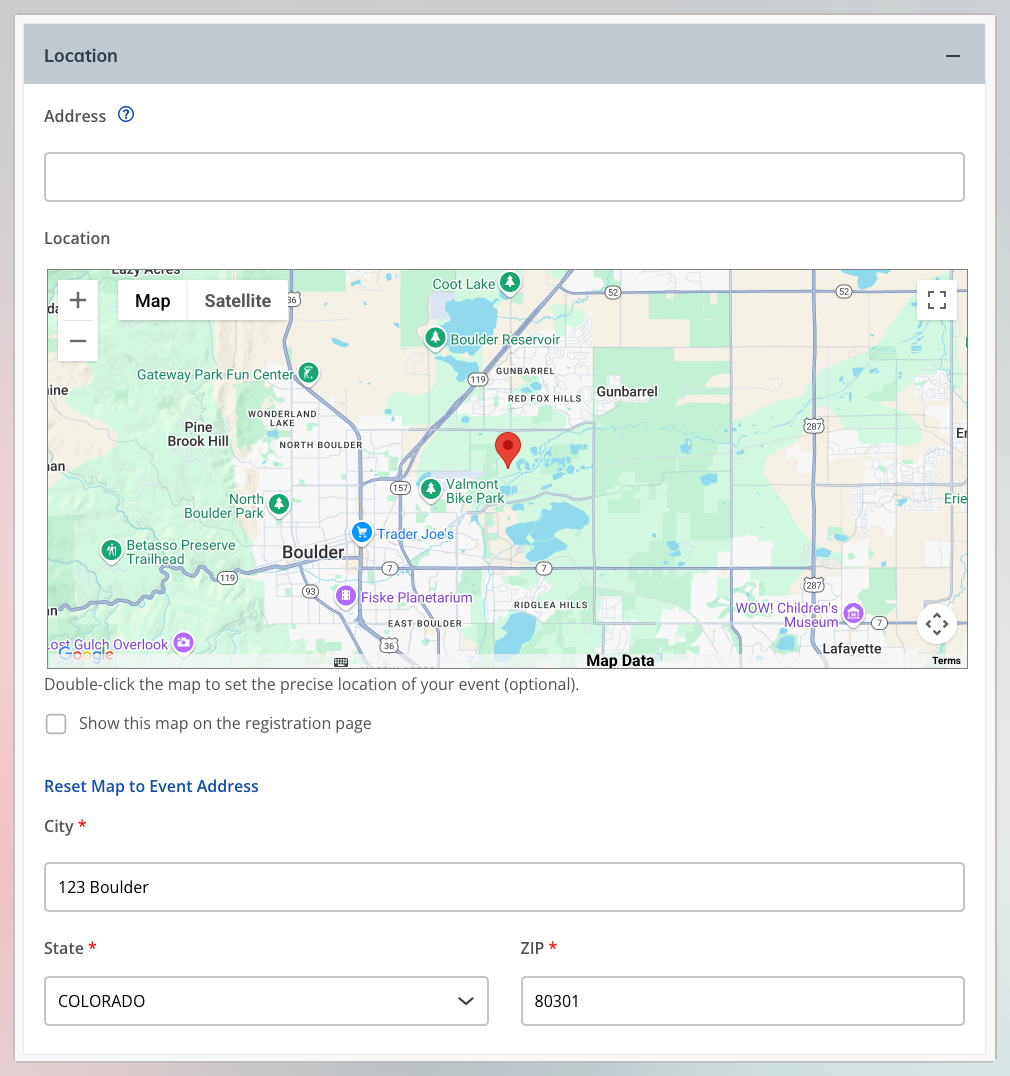Zoom in the map with plus button
1010x1076 pixels.
pyautogui.click(x=78, y=300)
